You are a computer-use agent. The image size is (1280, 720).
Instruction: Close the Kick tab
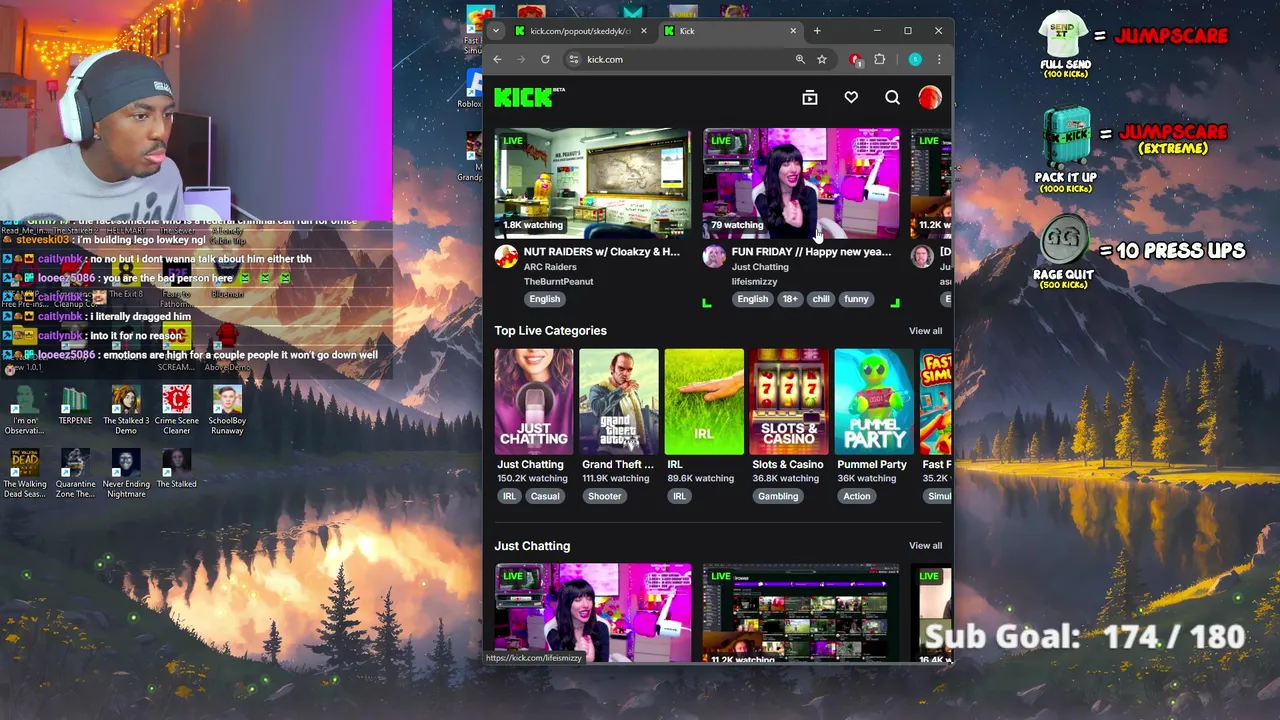(793, 31)
